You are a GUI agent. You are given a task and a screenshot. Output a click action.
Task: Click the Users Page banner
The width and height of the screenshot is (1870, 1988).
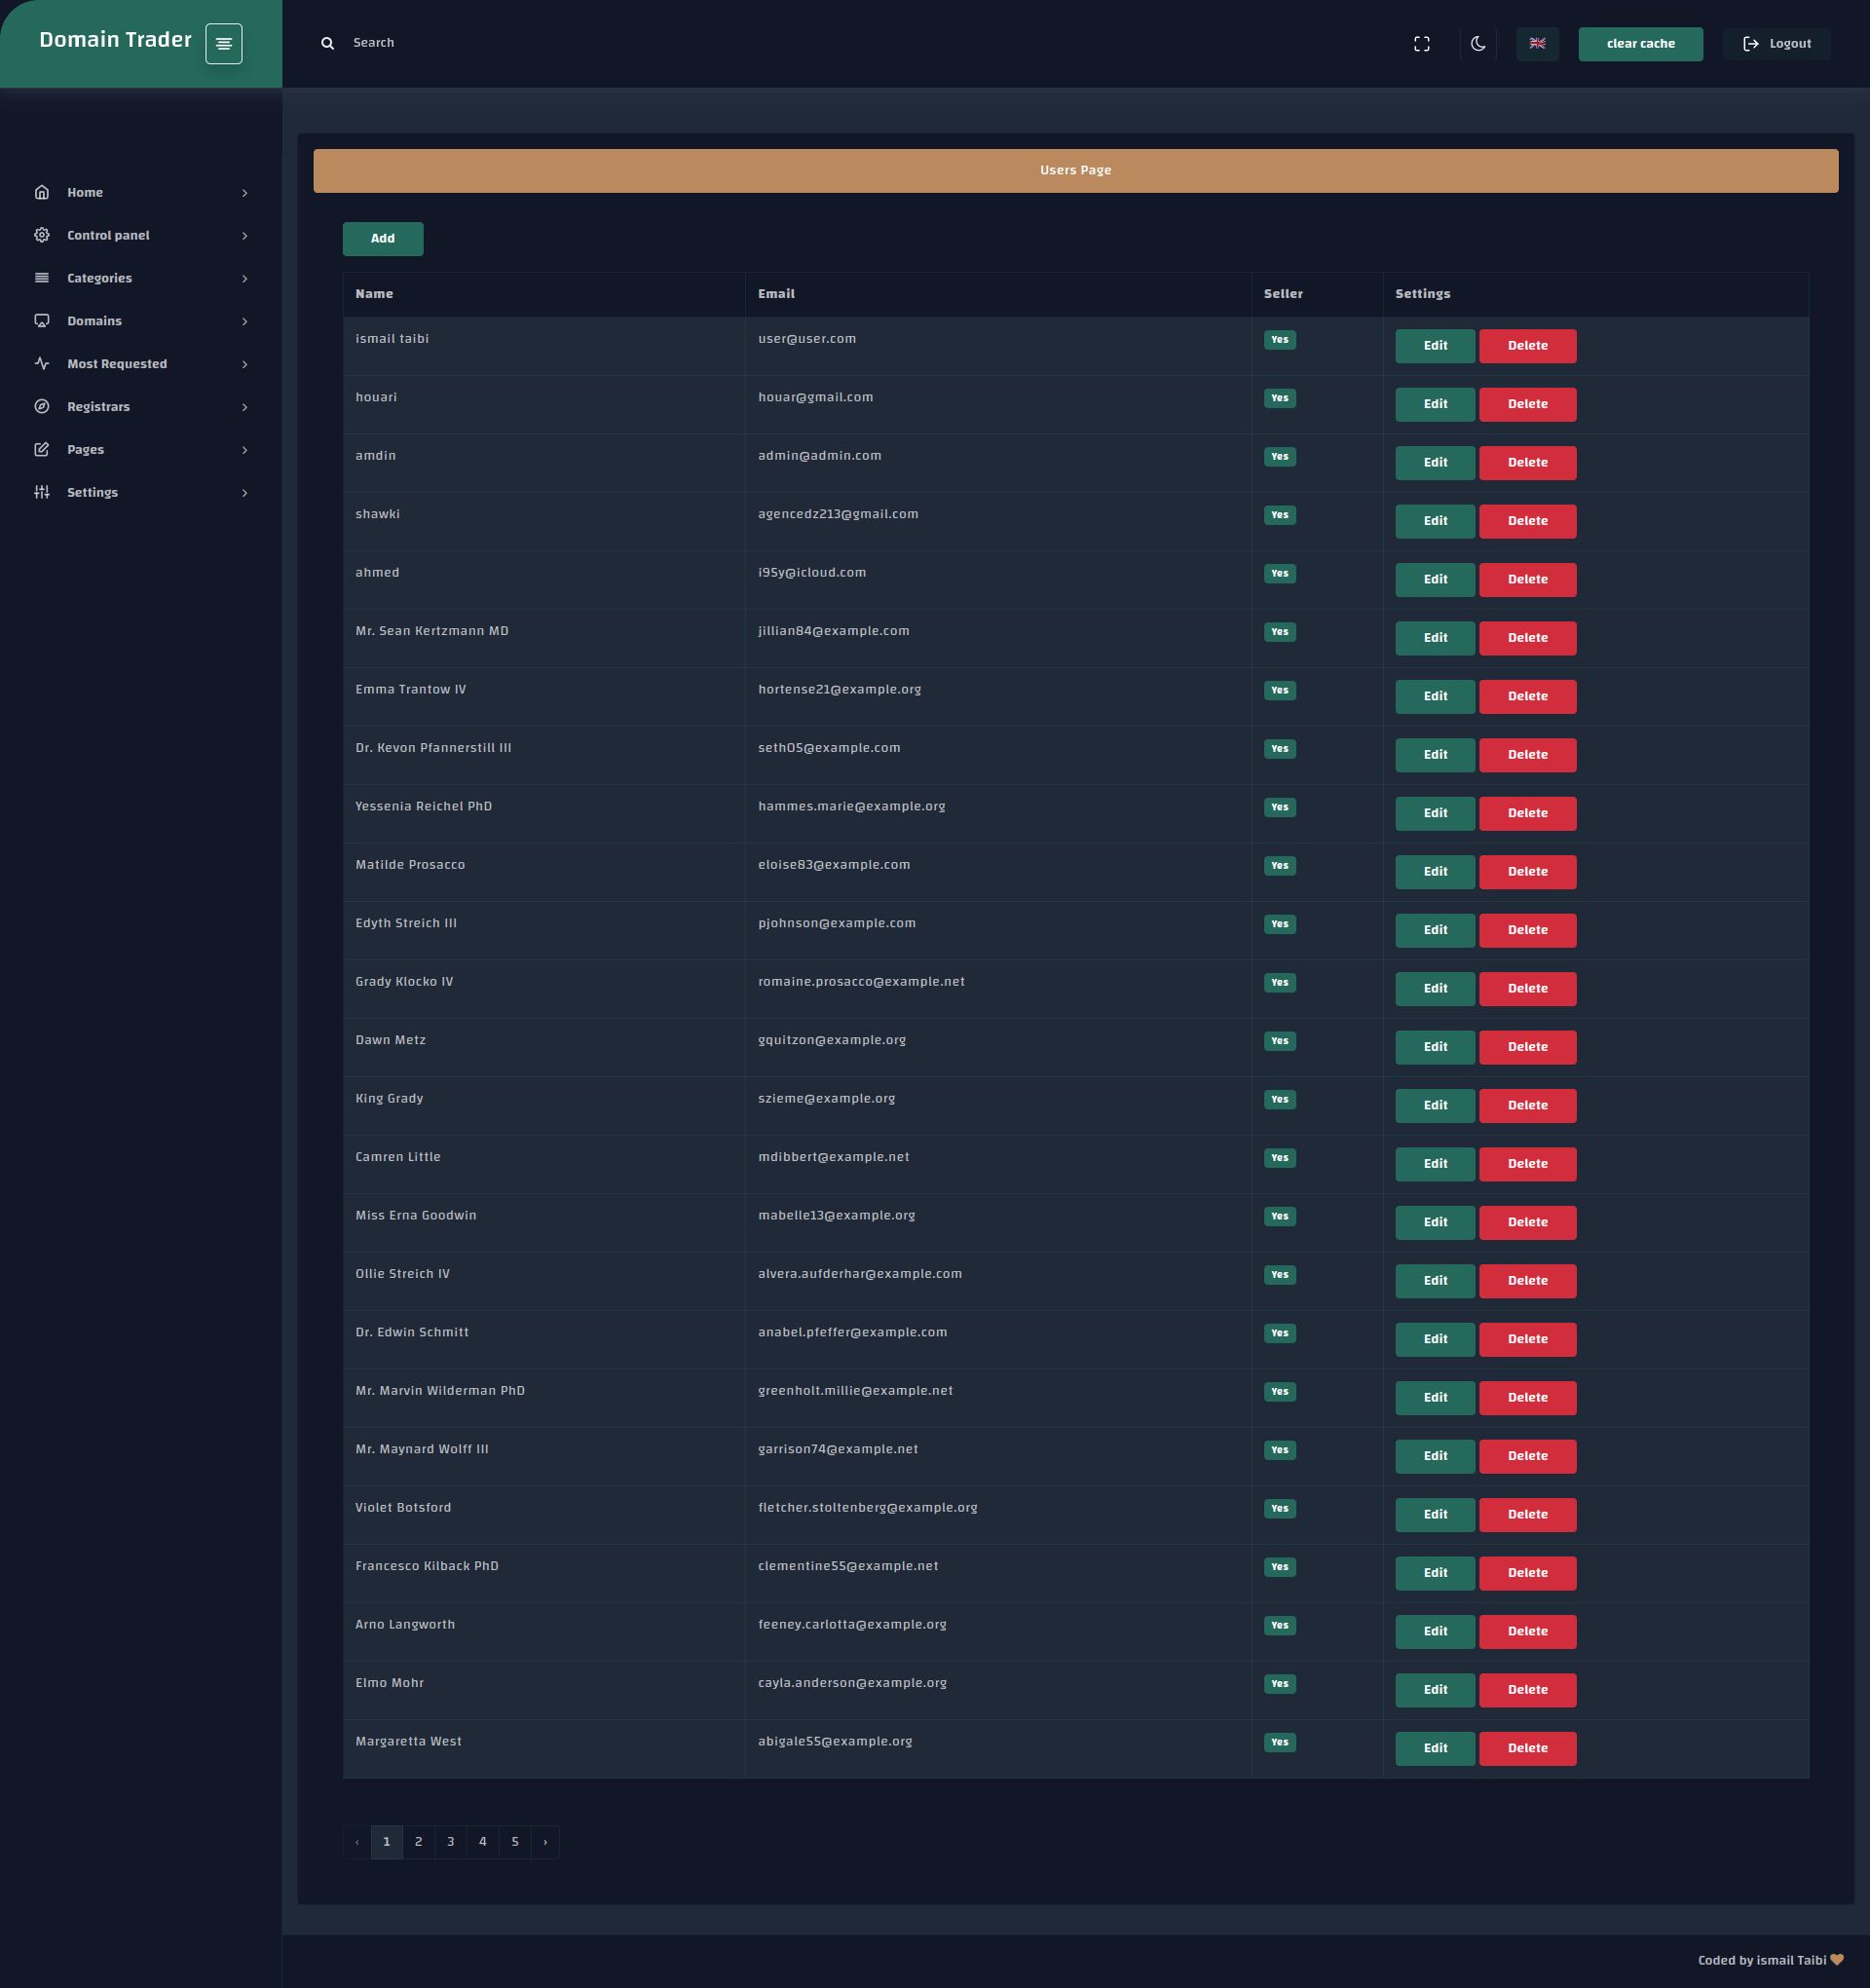coord(1076,171)
